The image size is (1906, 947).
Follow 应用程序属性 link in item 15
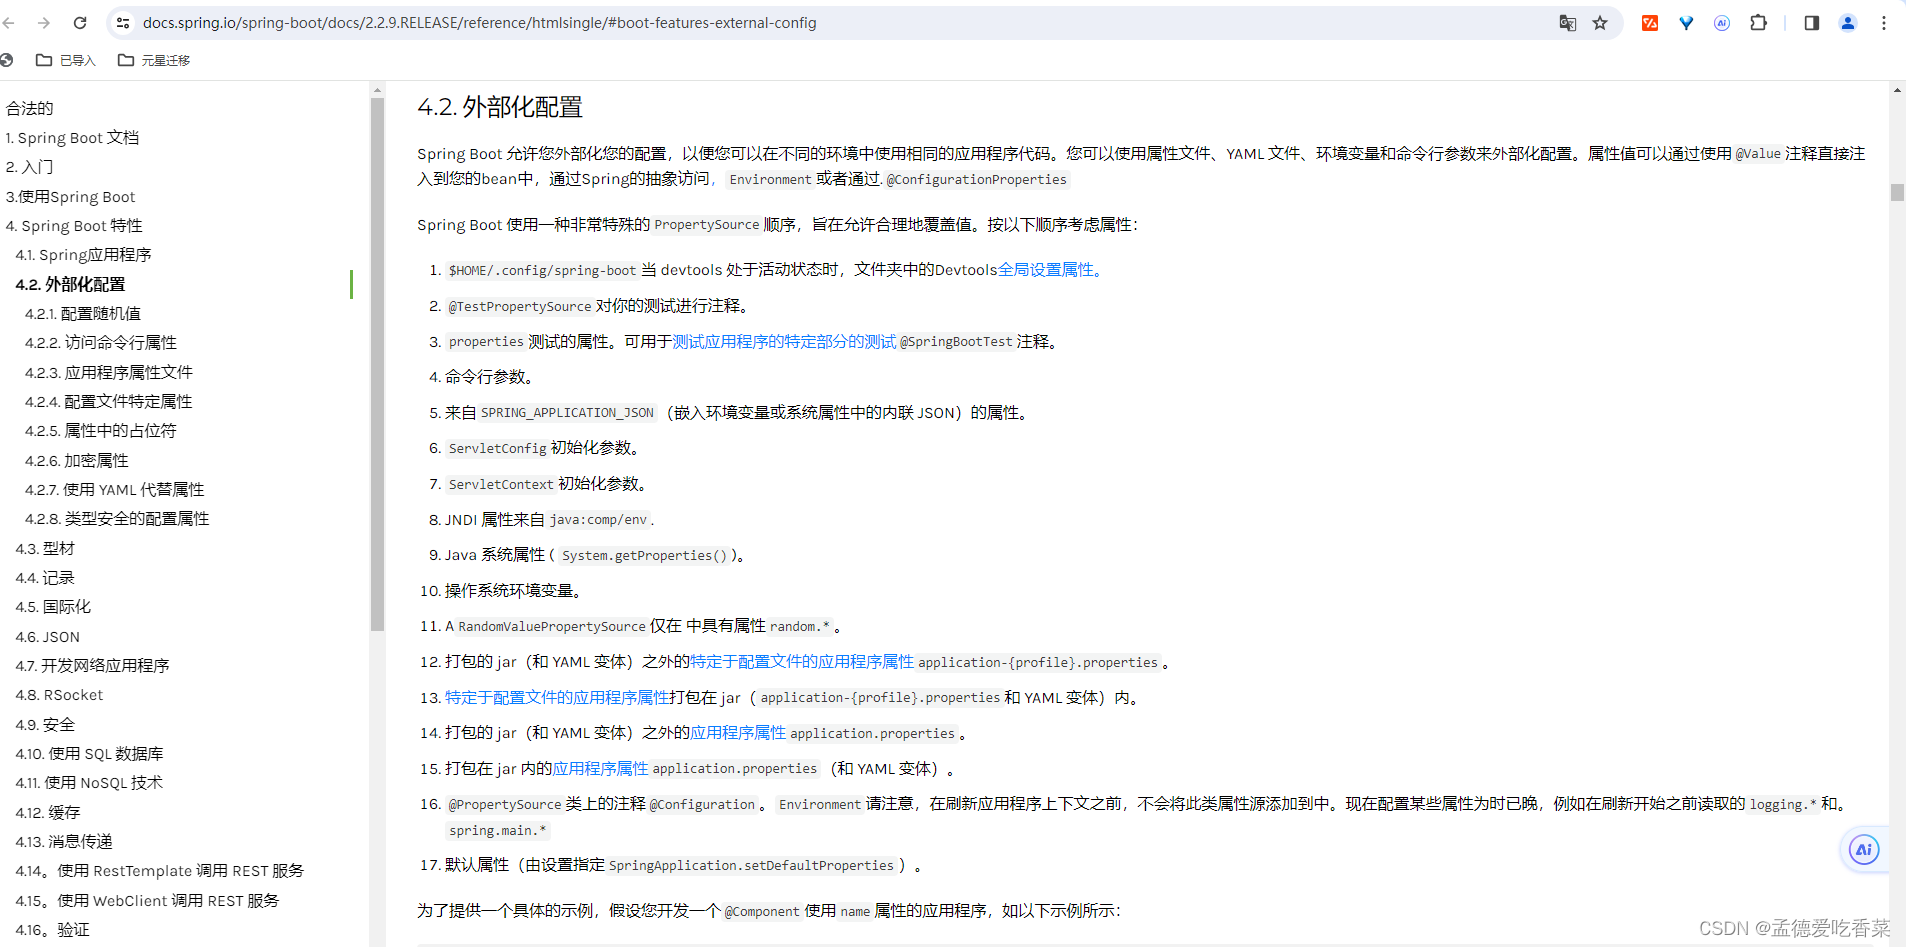coord(600,769)
